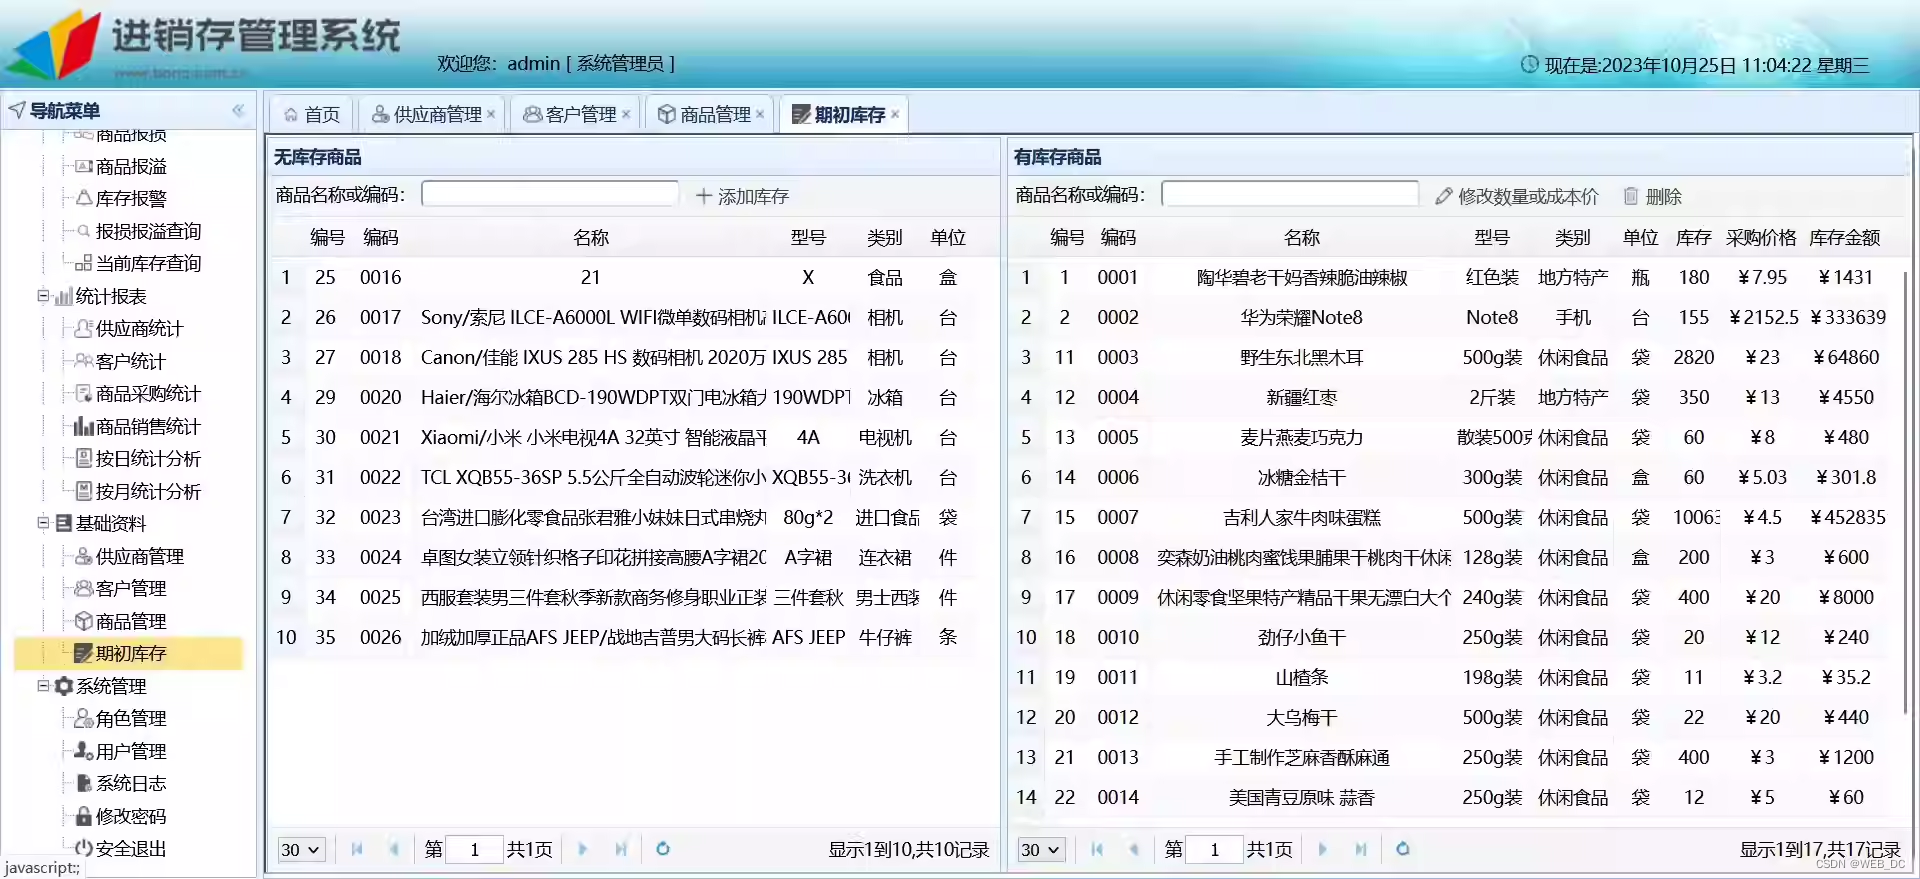Viewport: 1920px width, 879px height.
Task: Click the 库存金额 column header
Action: 1845,237
